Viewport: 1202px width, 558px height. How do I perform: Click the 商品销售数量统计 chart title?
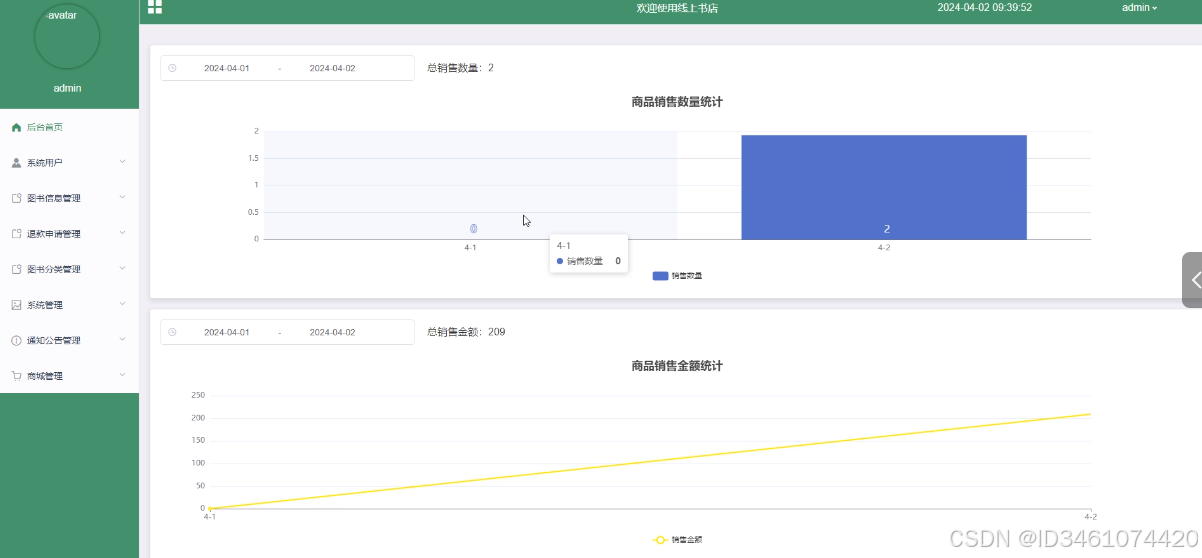tap(677, 102)
